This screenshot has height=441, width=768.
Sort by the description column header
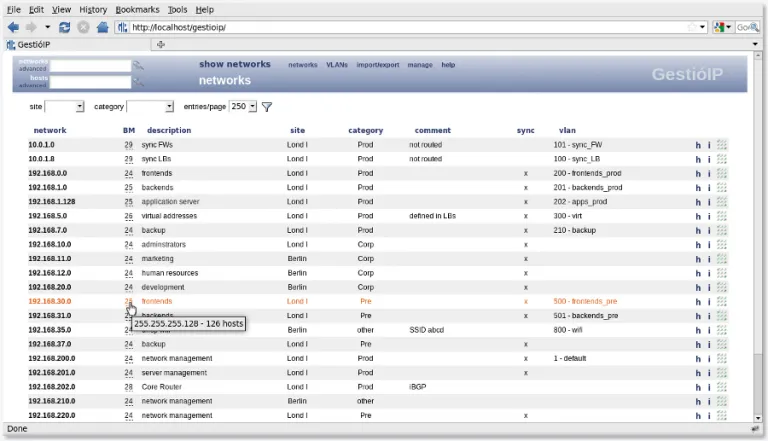[x=169, y=130]
